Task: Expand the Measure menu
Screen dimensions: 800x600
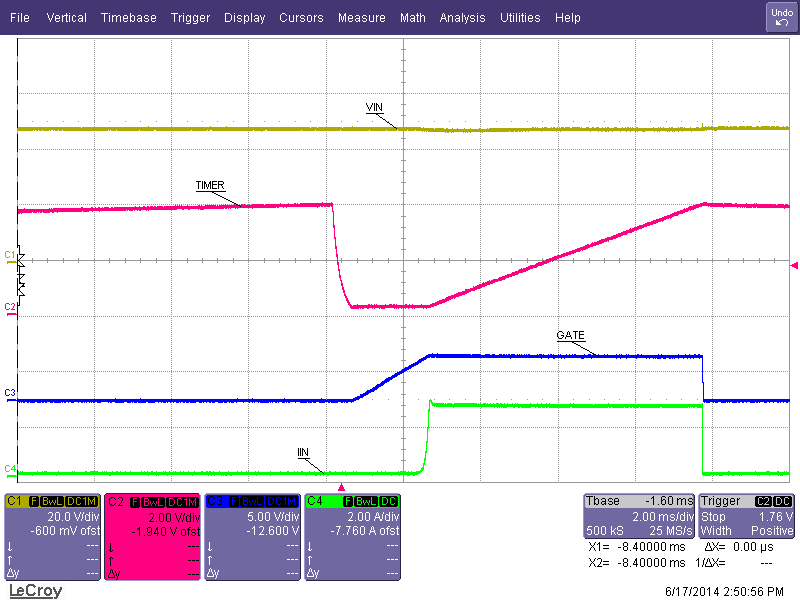Action: tap(361, 18)
